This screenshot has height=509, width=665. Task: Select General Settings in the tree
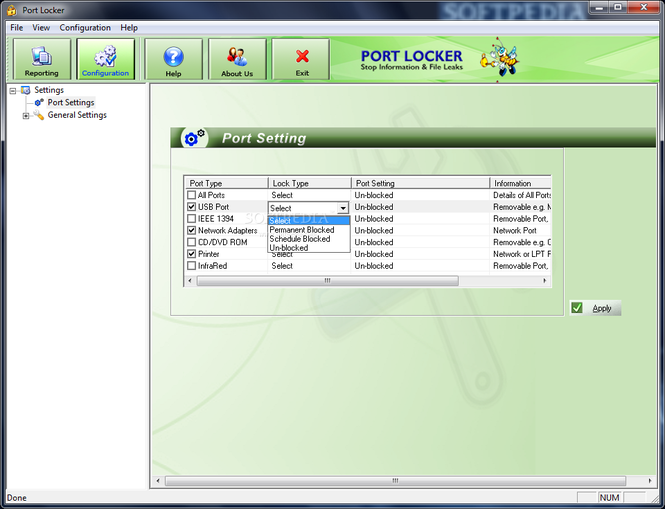tap(77, 115)
